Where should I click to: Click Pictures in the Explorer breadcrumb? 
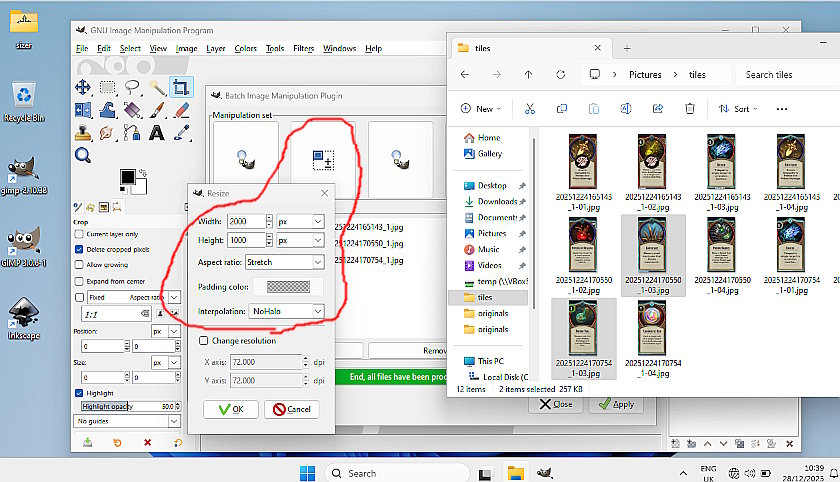[645, 74]
